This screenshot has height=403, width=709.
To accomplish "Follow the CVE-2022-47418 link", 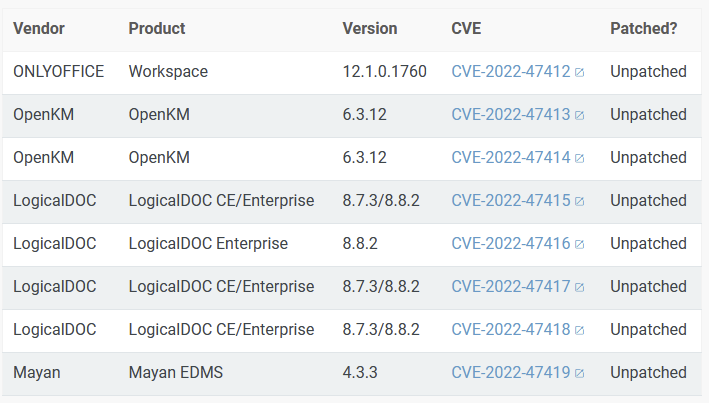I will (x=511, y=330).
